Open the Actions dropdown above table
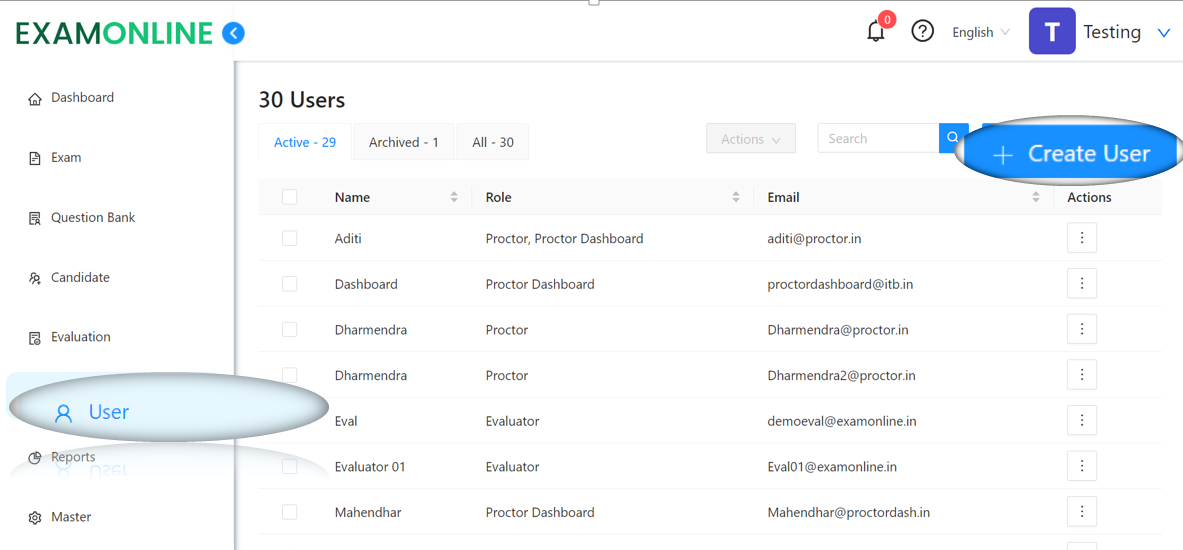This screenshot has width=1183, height=550. coord(751,139)
